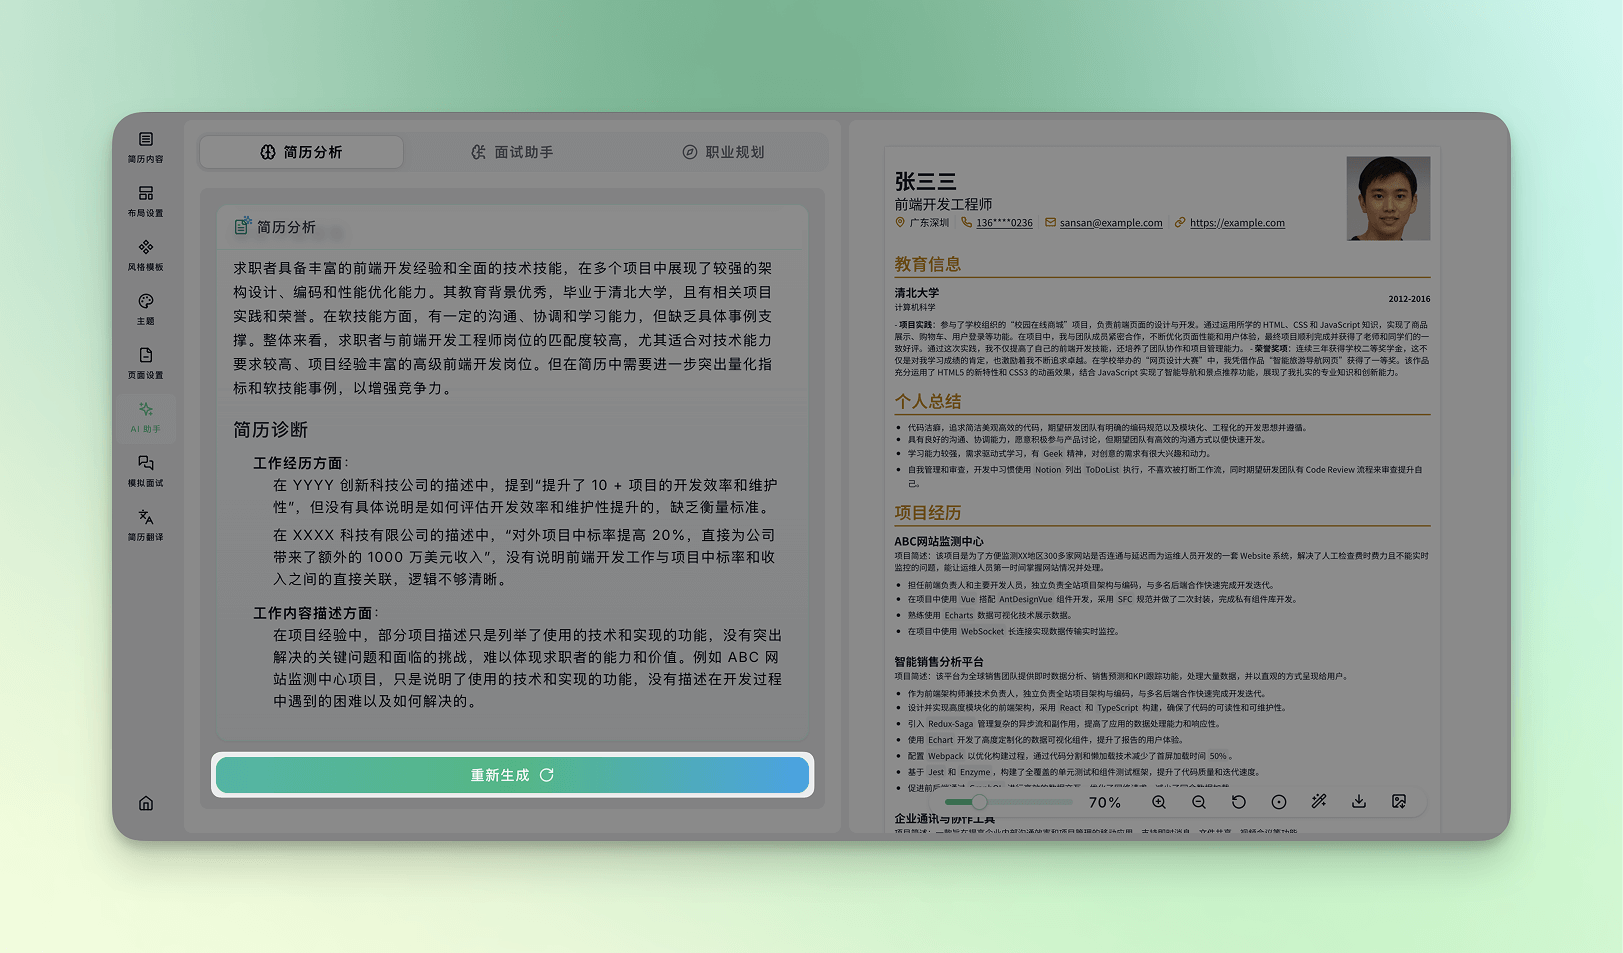Click the home icon in sidebar

pos(146,804)
